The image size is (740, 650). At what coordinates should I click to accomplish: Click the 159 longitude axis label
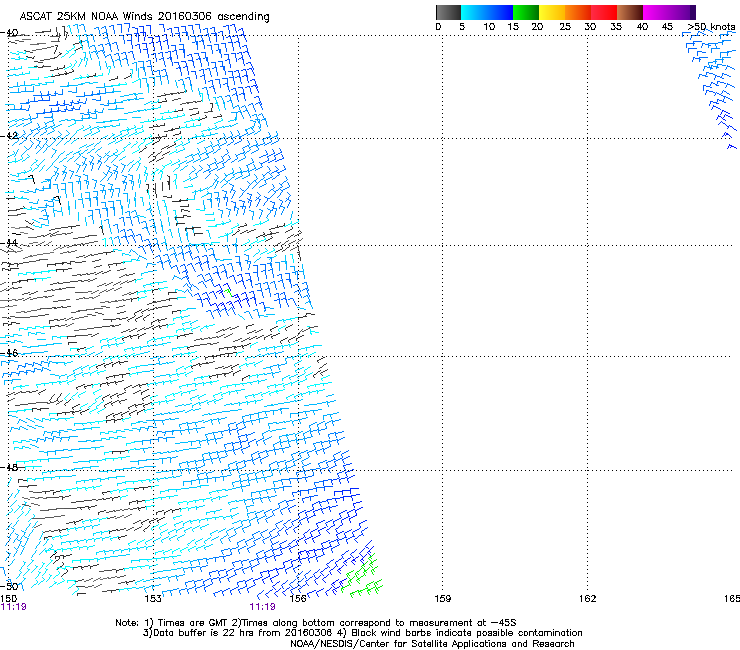[443, 599]
